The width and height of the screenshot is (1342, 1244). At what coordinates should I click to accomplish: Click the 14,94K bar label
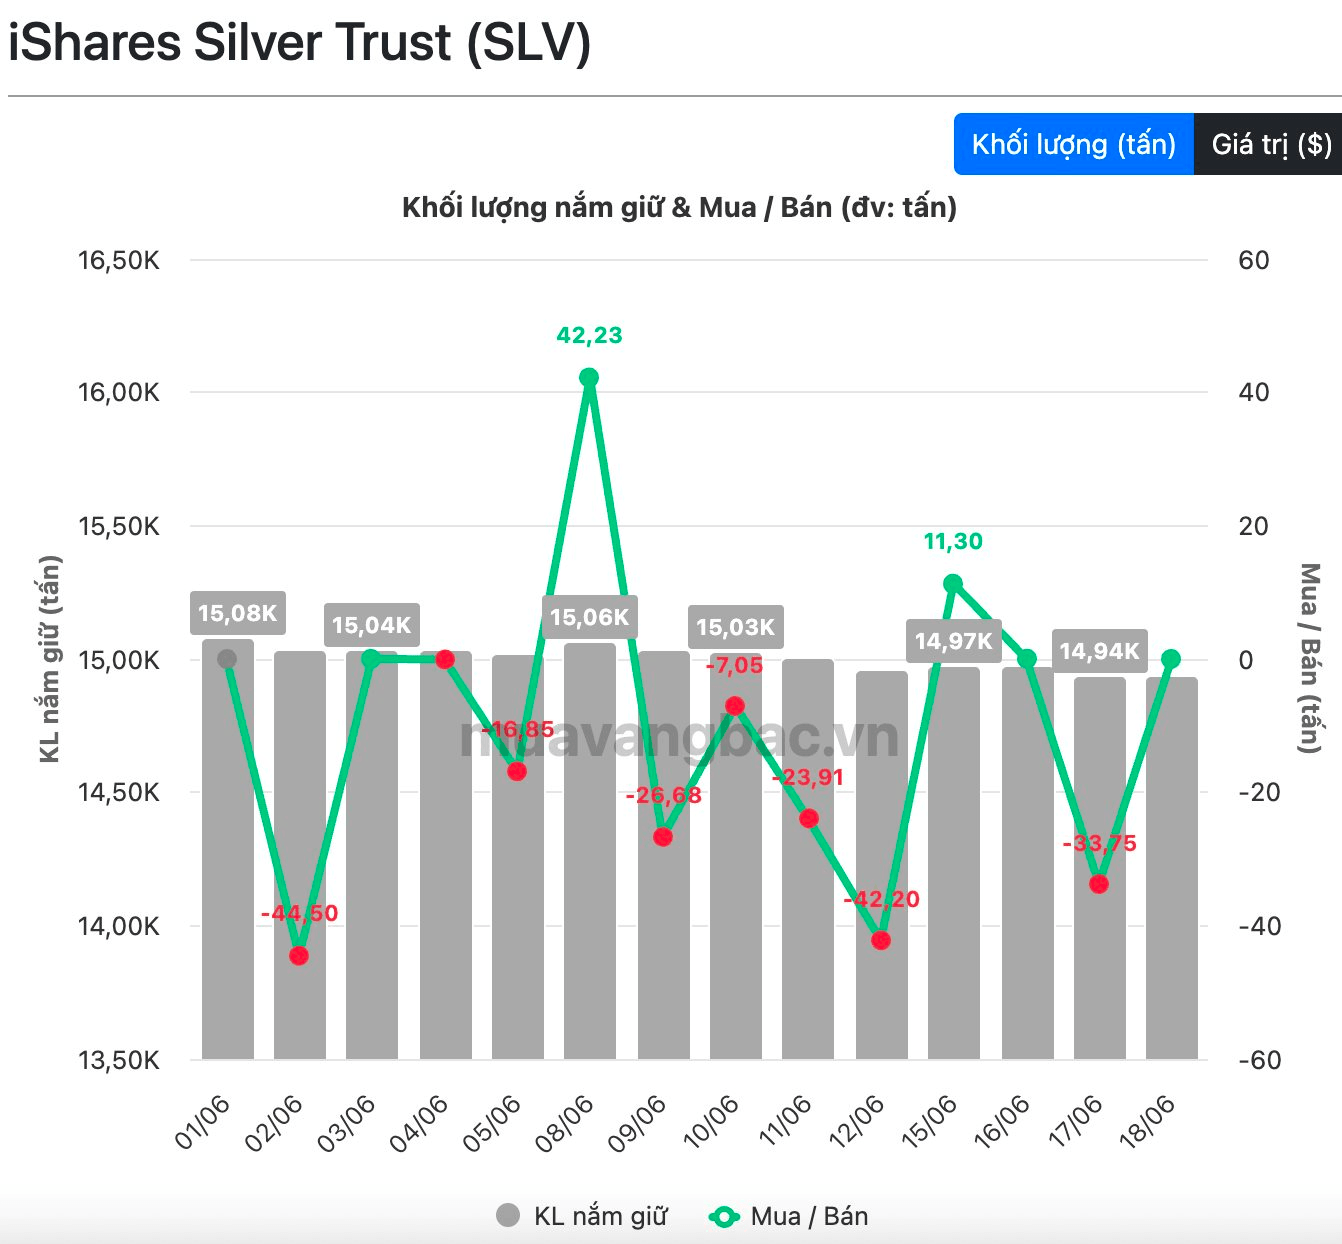pyautogui.click(x=1100, y=651)
